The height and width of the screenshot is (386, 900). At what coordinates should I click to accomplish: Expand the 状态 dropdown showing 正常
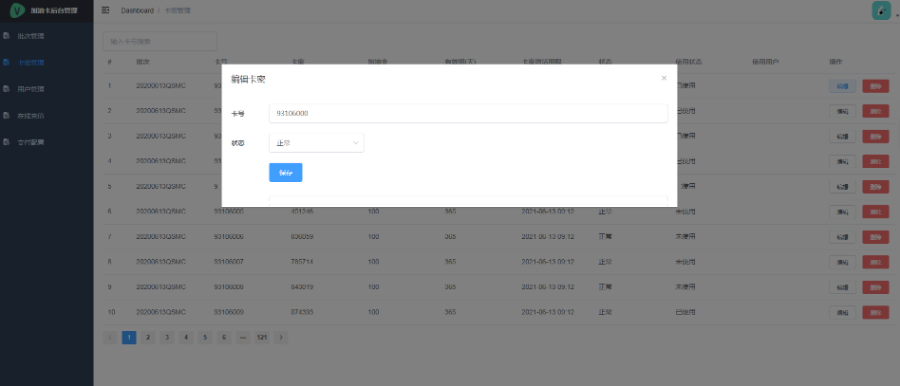tap(316, 143)
